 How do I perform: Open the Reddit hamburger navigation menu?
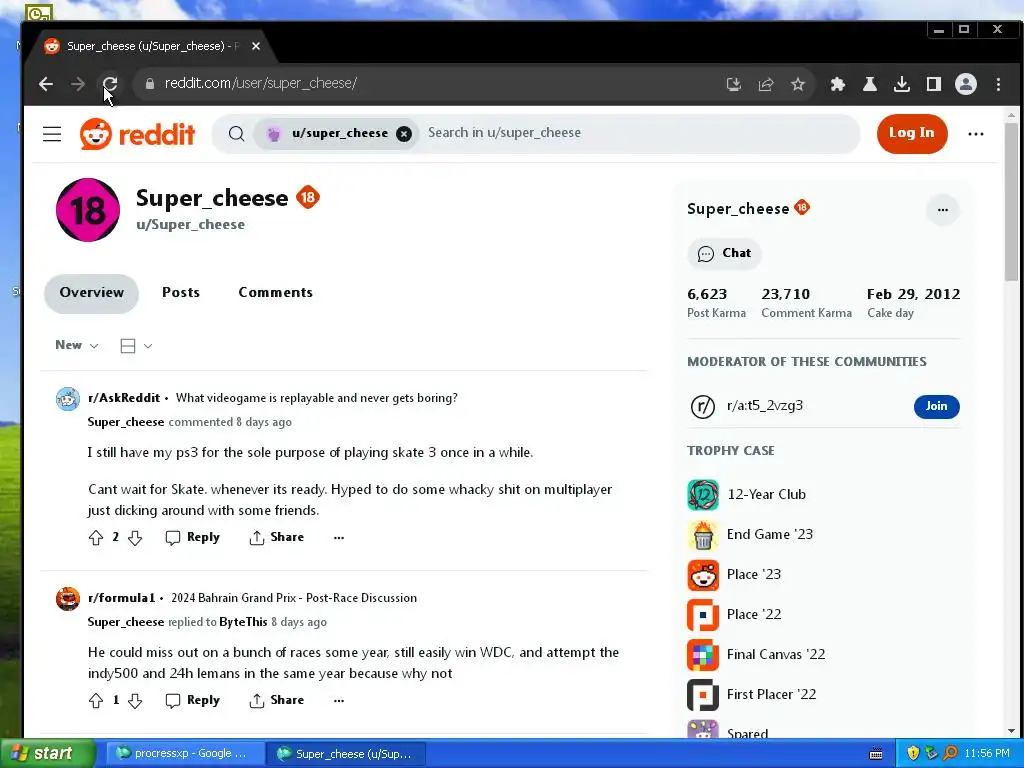coord(52,134)
